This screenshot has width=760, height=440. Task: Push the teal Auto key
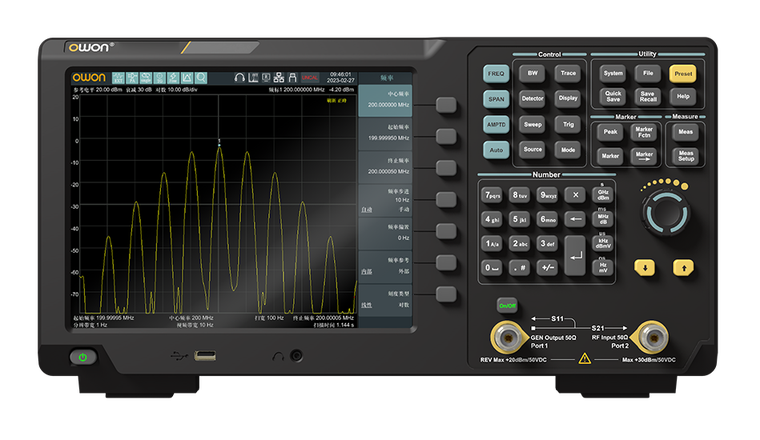point(496,150)
